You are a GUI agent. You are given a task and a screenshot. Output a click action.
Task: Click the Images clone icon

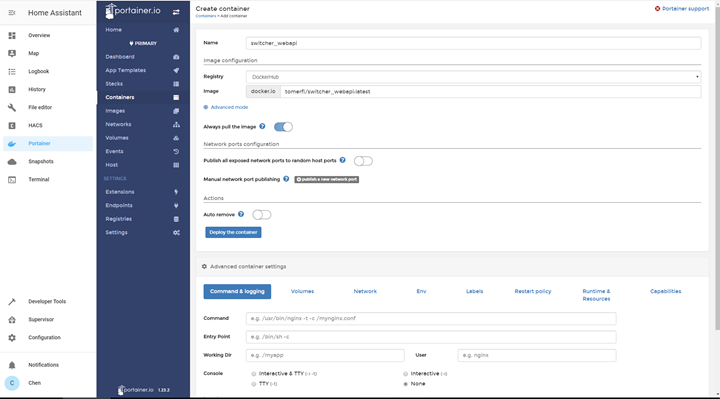(x=176, y=111)
